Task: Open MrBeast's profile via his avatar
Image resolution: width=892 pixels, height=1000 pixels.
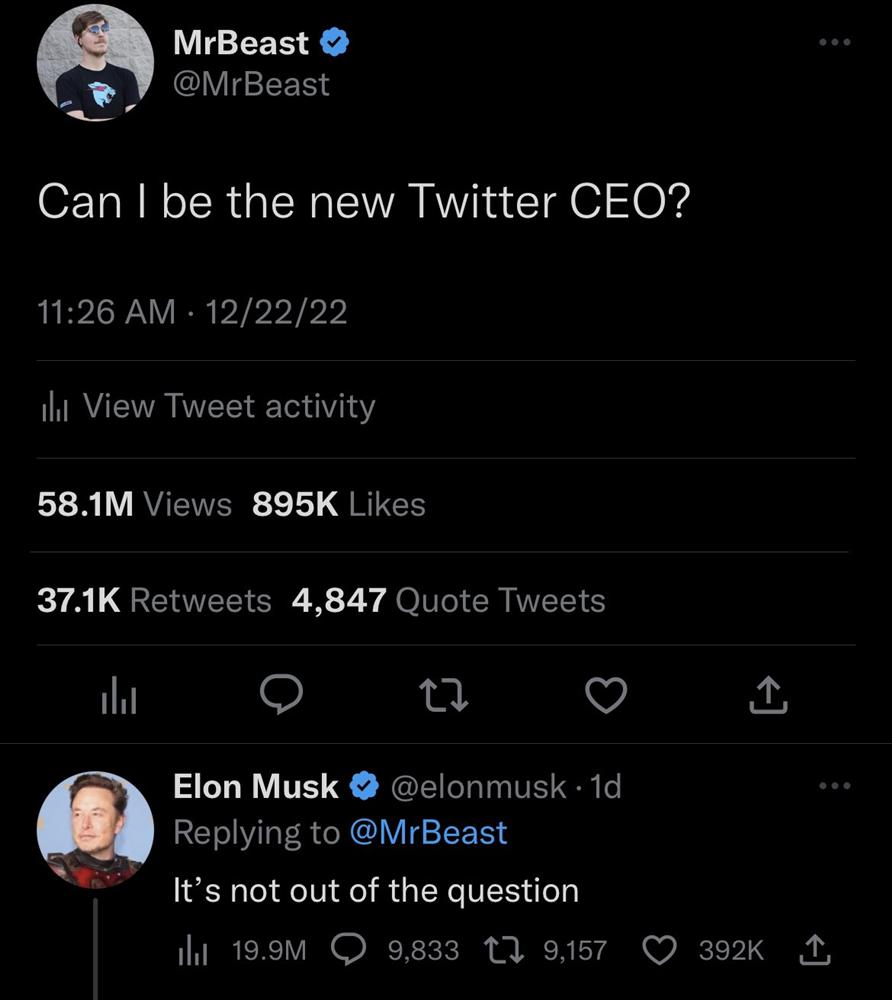Action: (95, 62)
